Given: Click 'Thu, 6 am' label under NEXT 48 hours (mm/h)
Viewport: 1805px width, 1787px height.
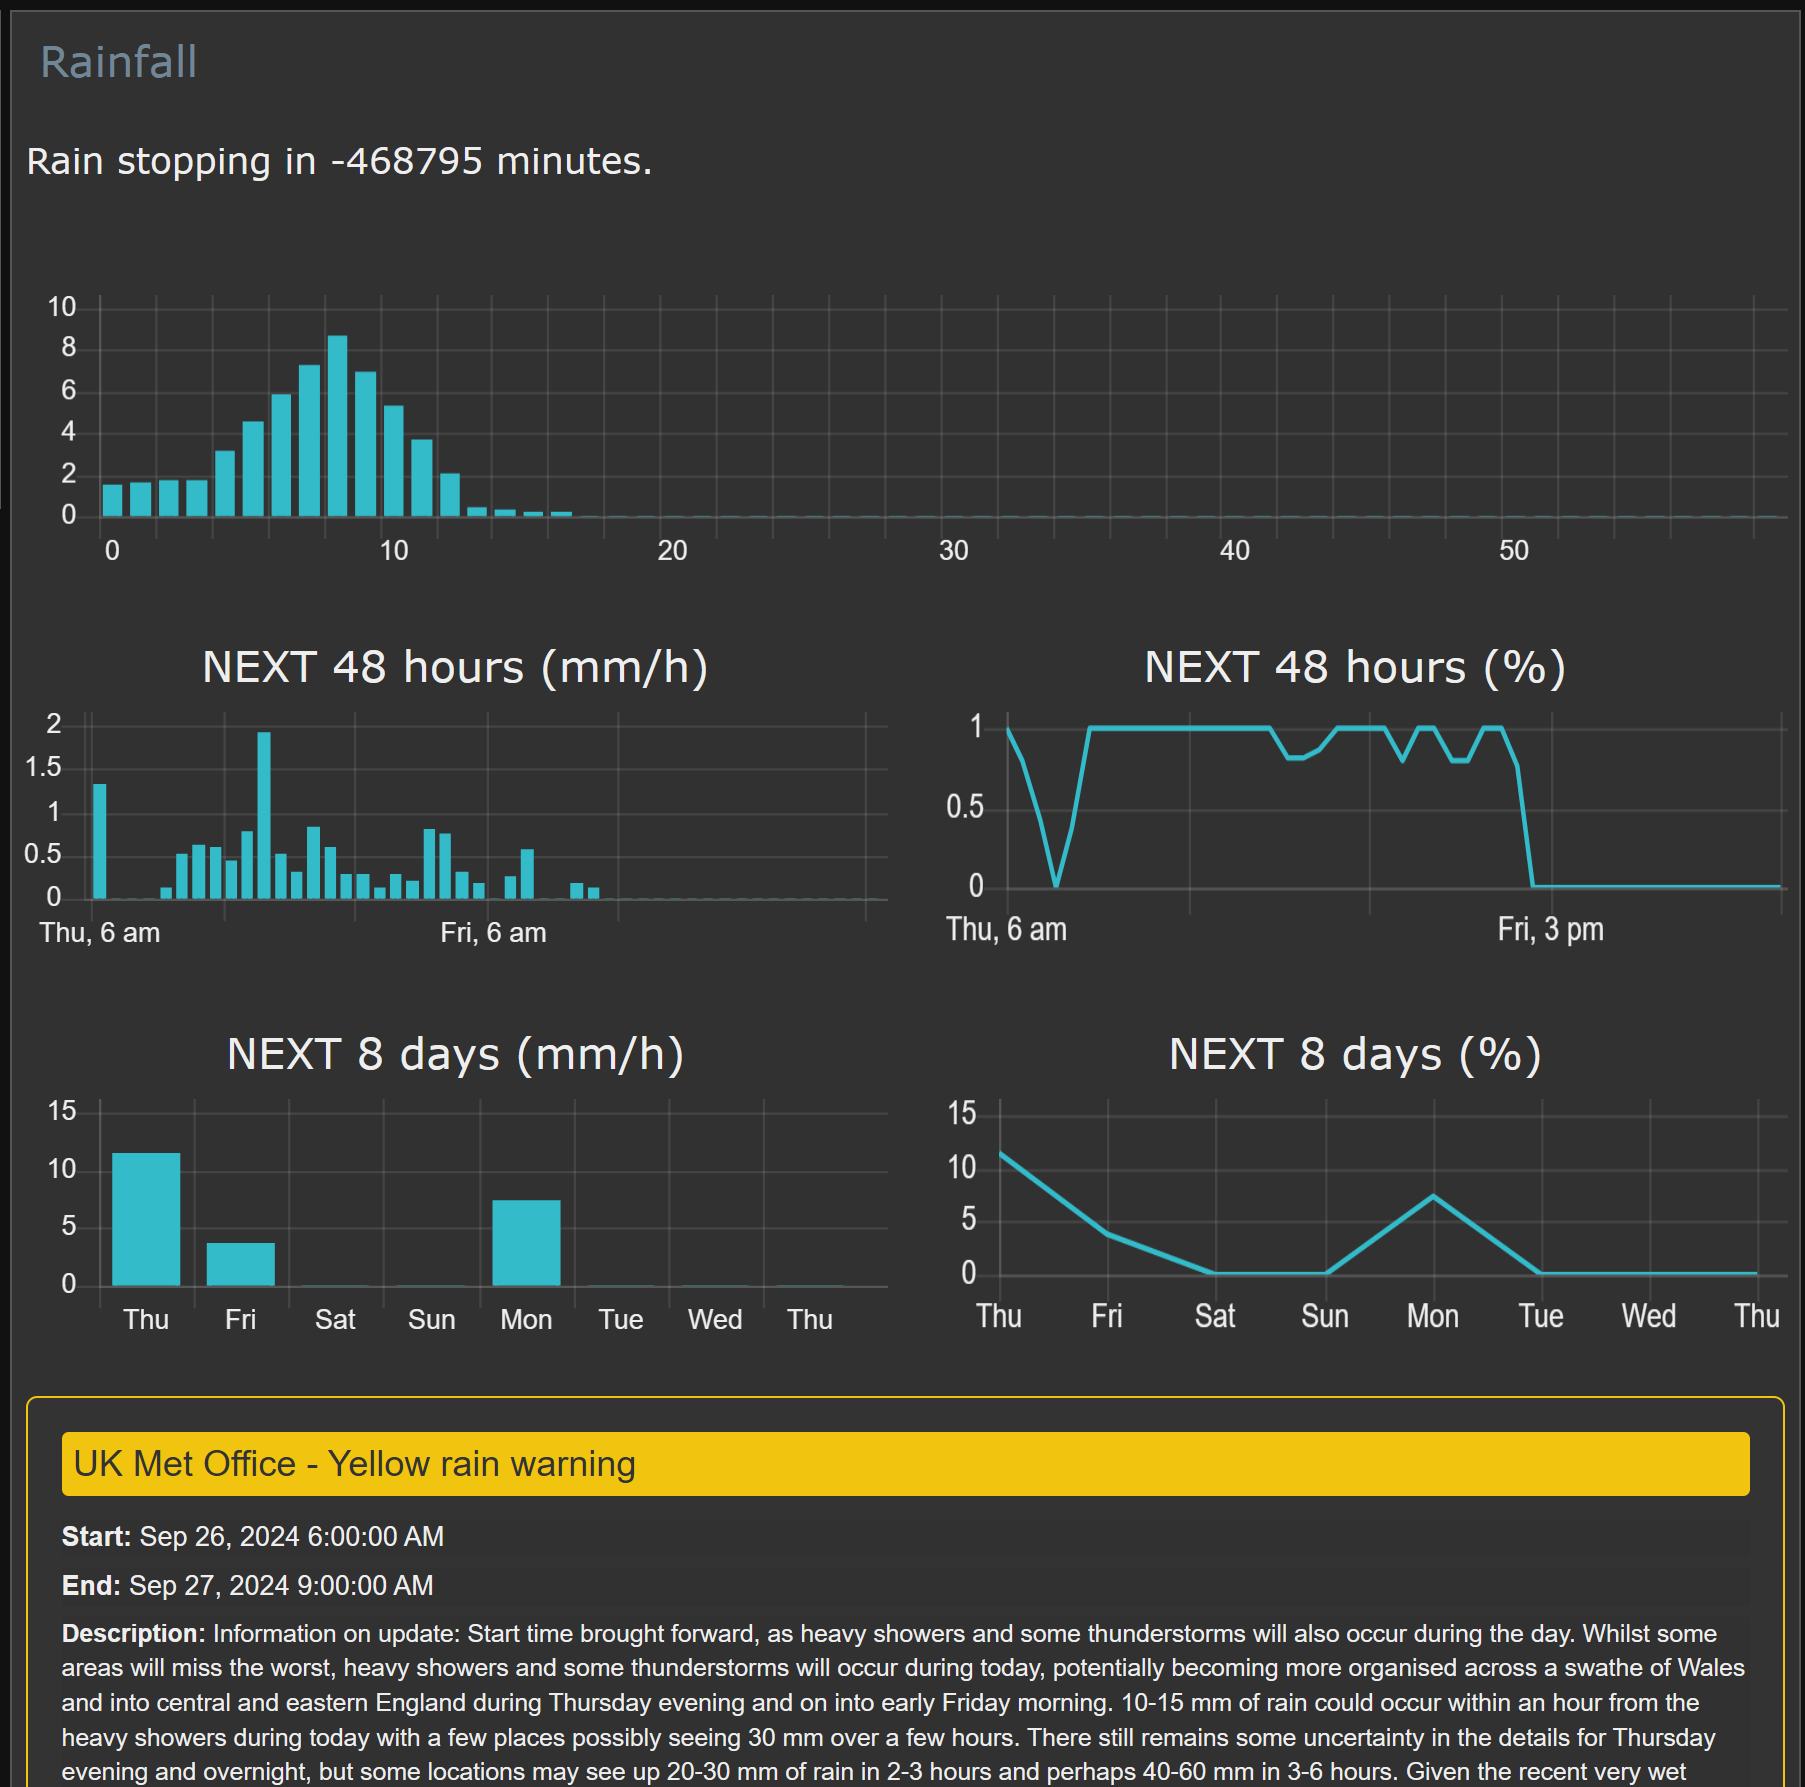Looking at the screenshot, I should pyautogui.click(x=100, y=932).
